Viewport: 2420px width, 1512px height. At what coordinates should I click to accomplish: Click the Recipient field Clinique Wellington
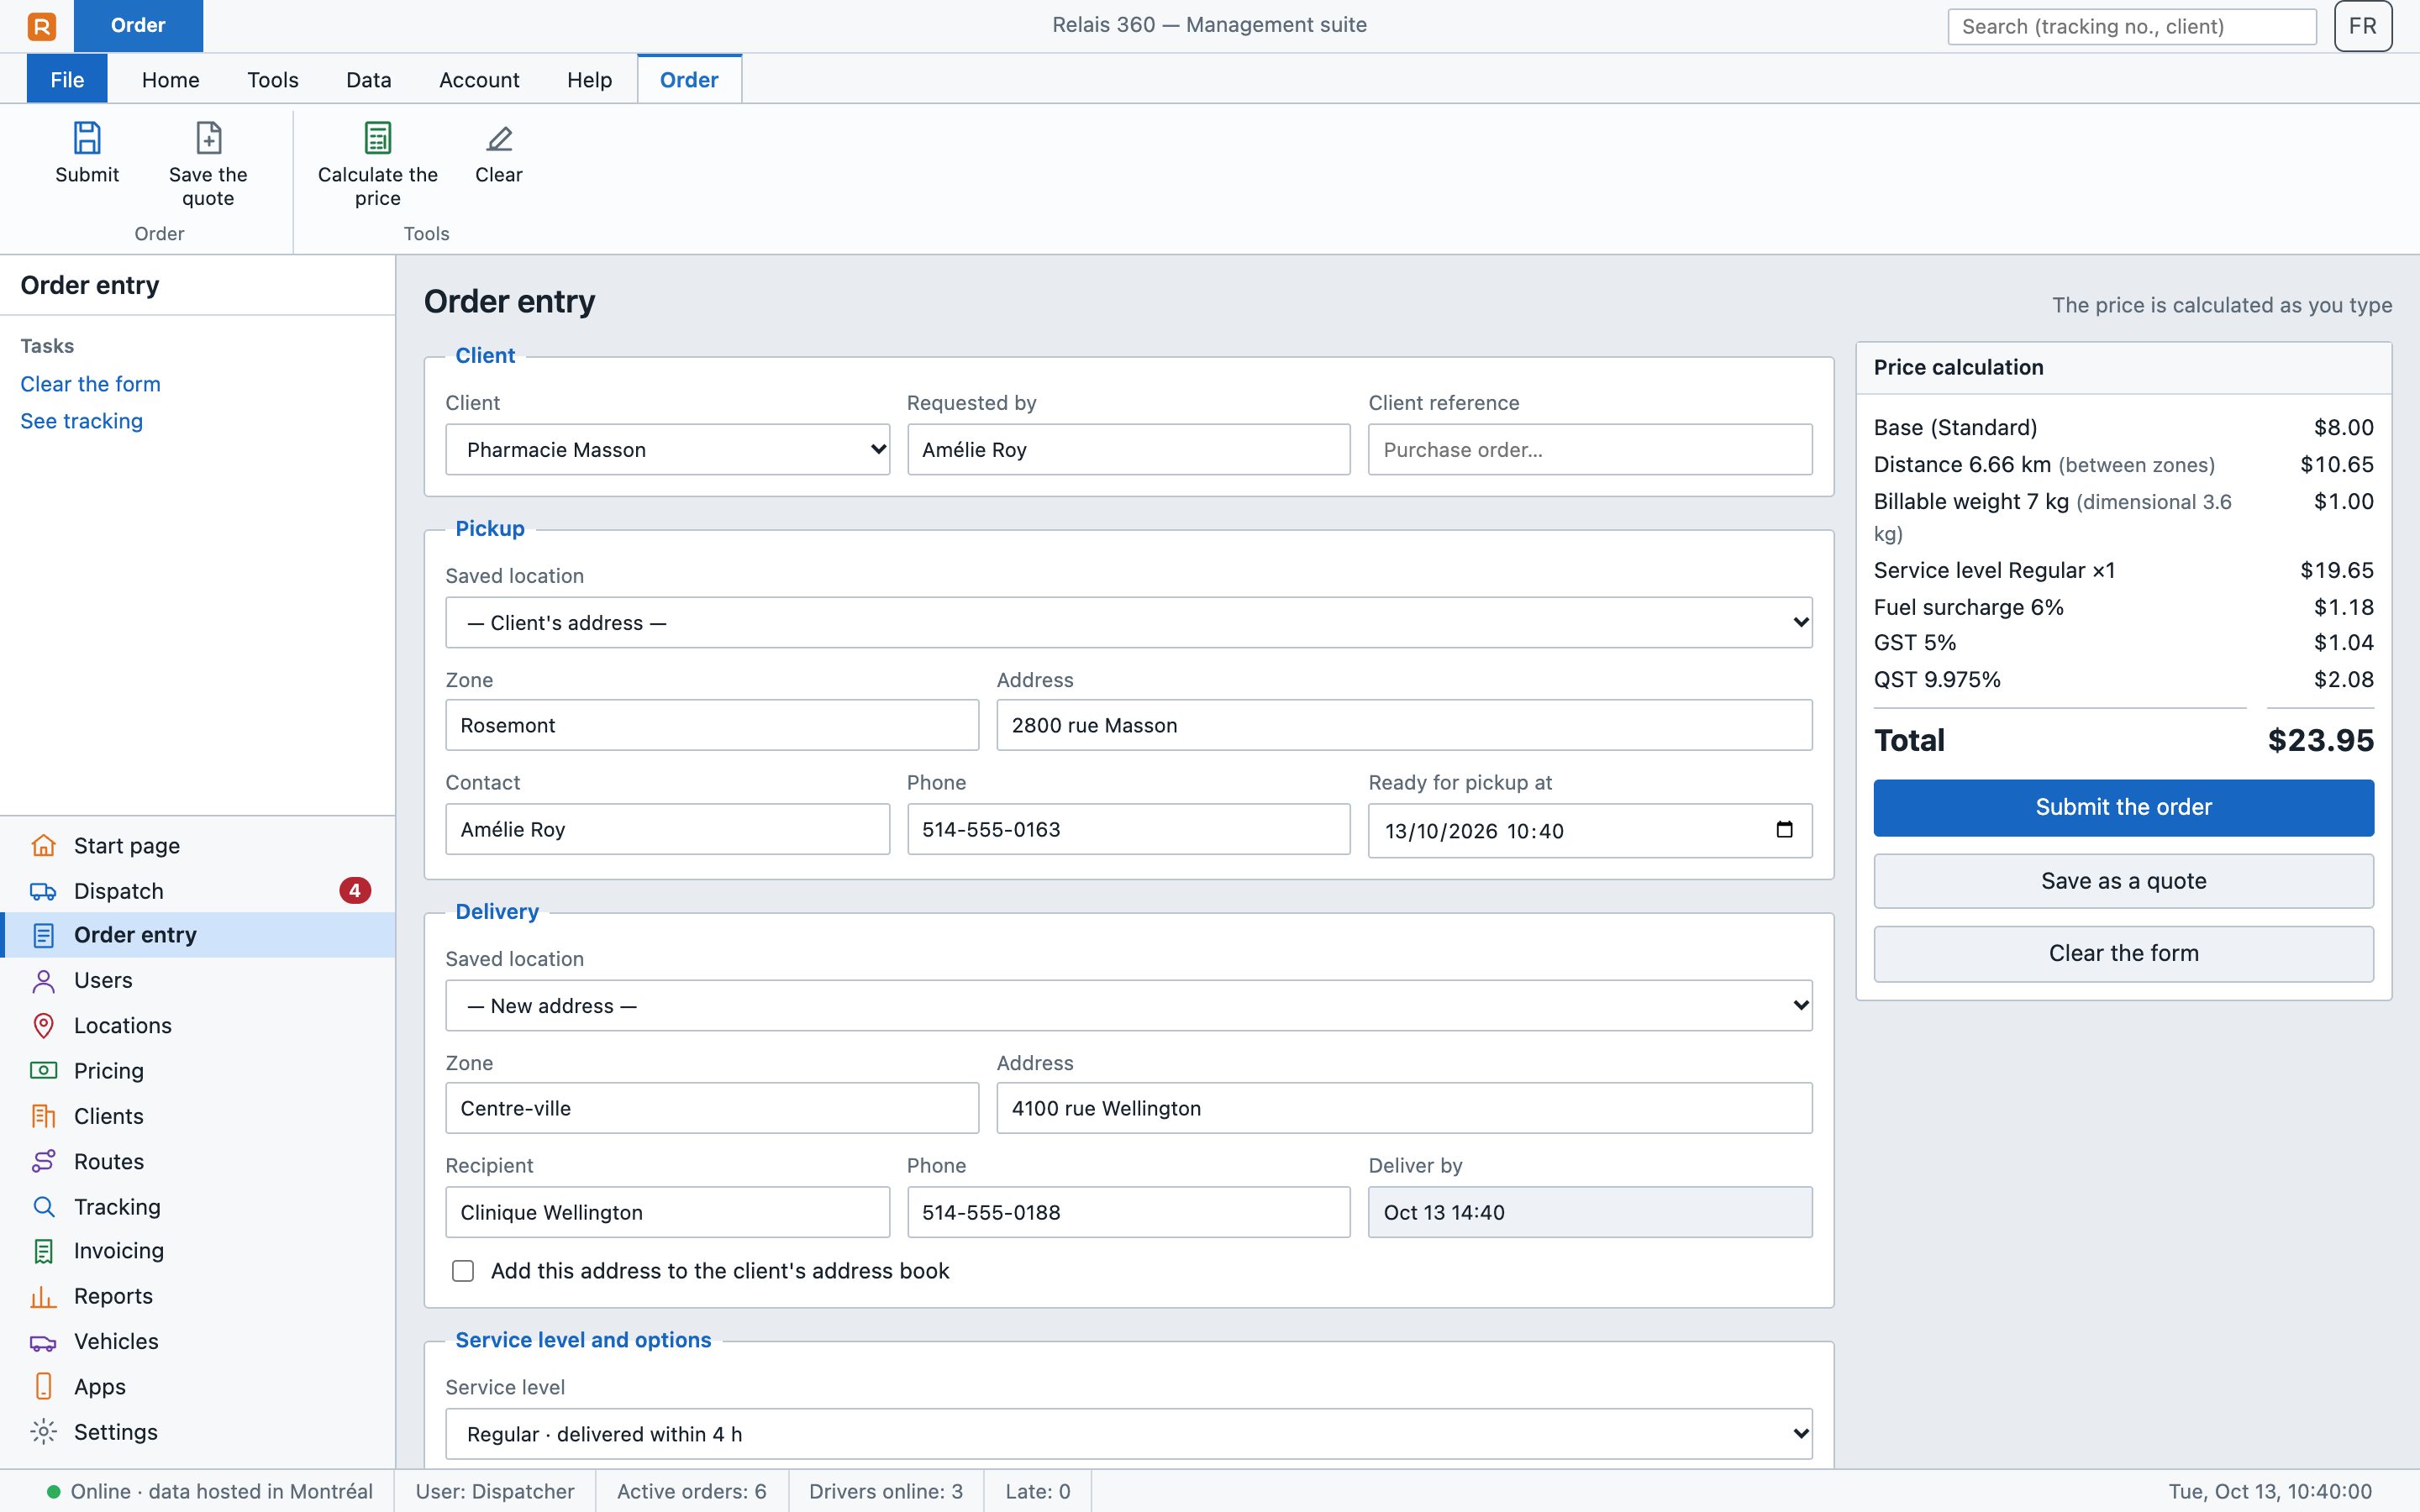click(x=667, y=1212)
